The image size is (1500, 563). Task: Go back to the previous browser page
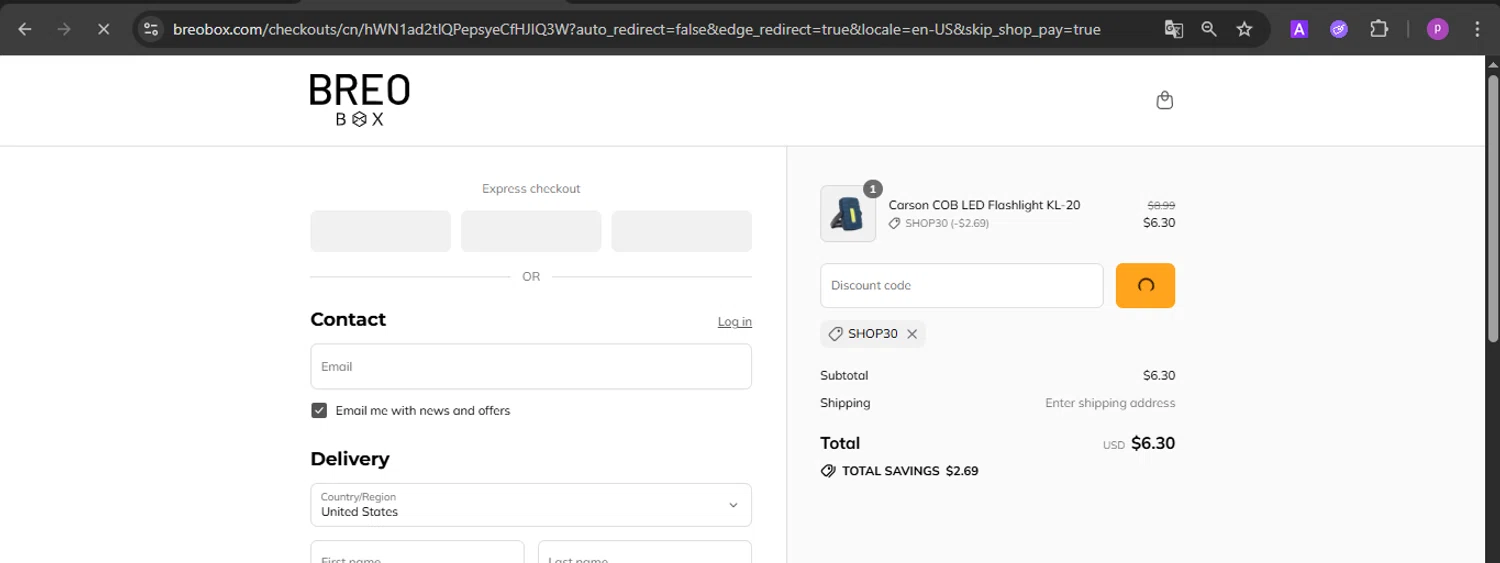25,29
